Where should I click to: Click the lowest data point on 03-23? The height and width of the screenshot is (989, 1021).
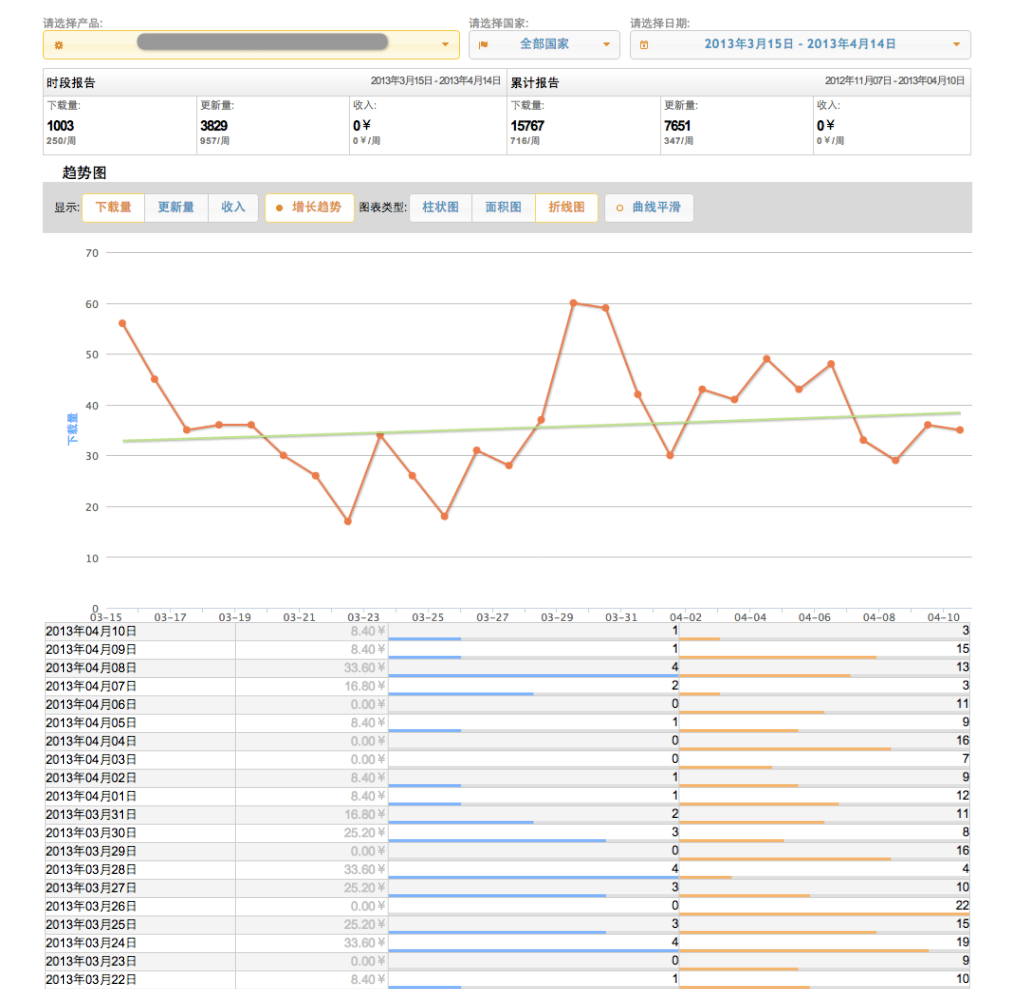pyautogui.click(x=347, y=521)
